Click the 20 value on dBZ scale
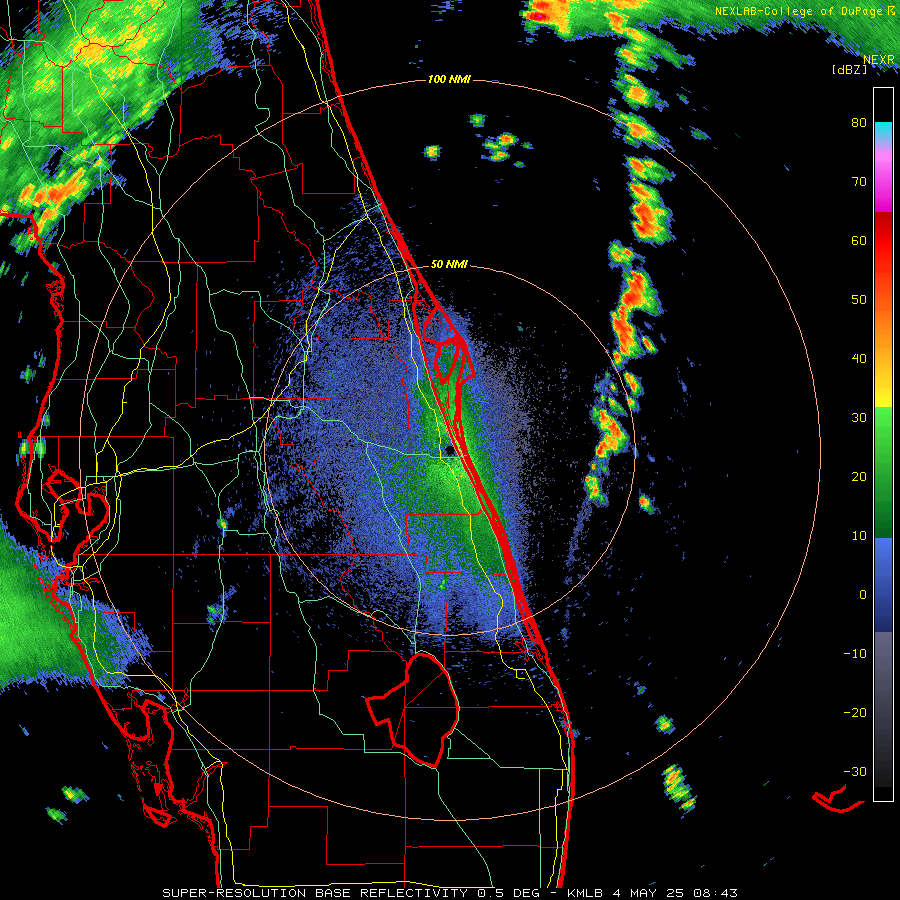 [x=859, y=476]
